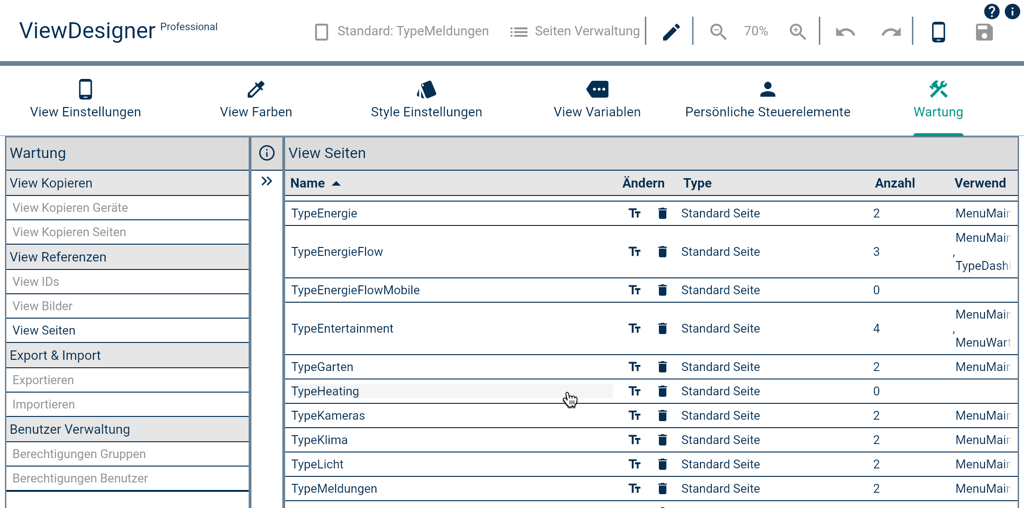The image size is (1024, 508).
Task: Rename TypeGarten using its text icon
Action: (x=634, y=367)
